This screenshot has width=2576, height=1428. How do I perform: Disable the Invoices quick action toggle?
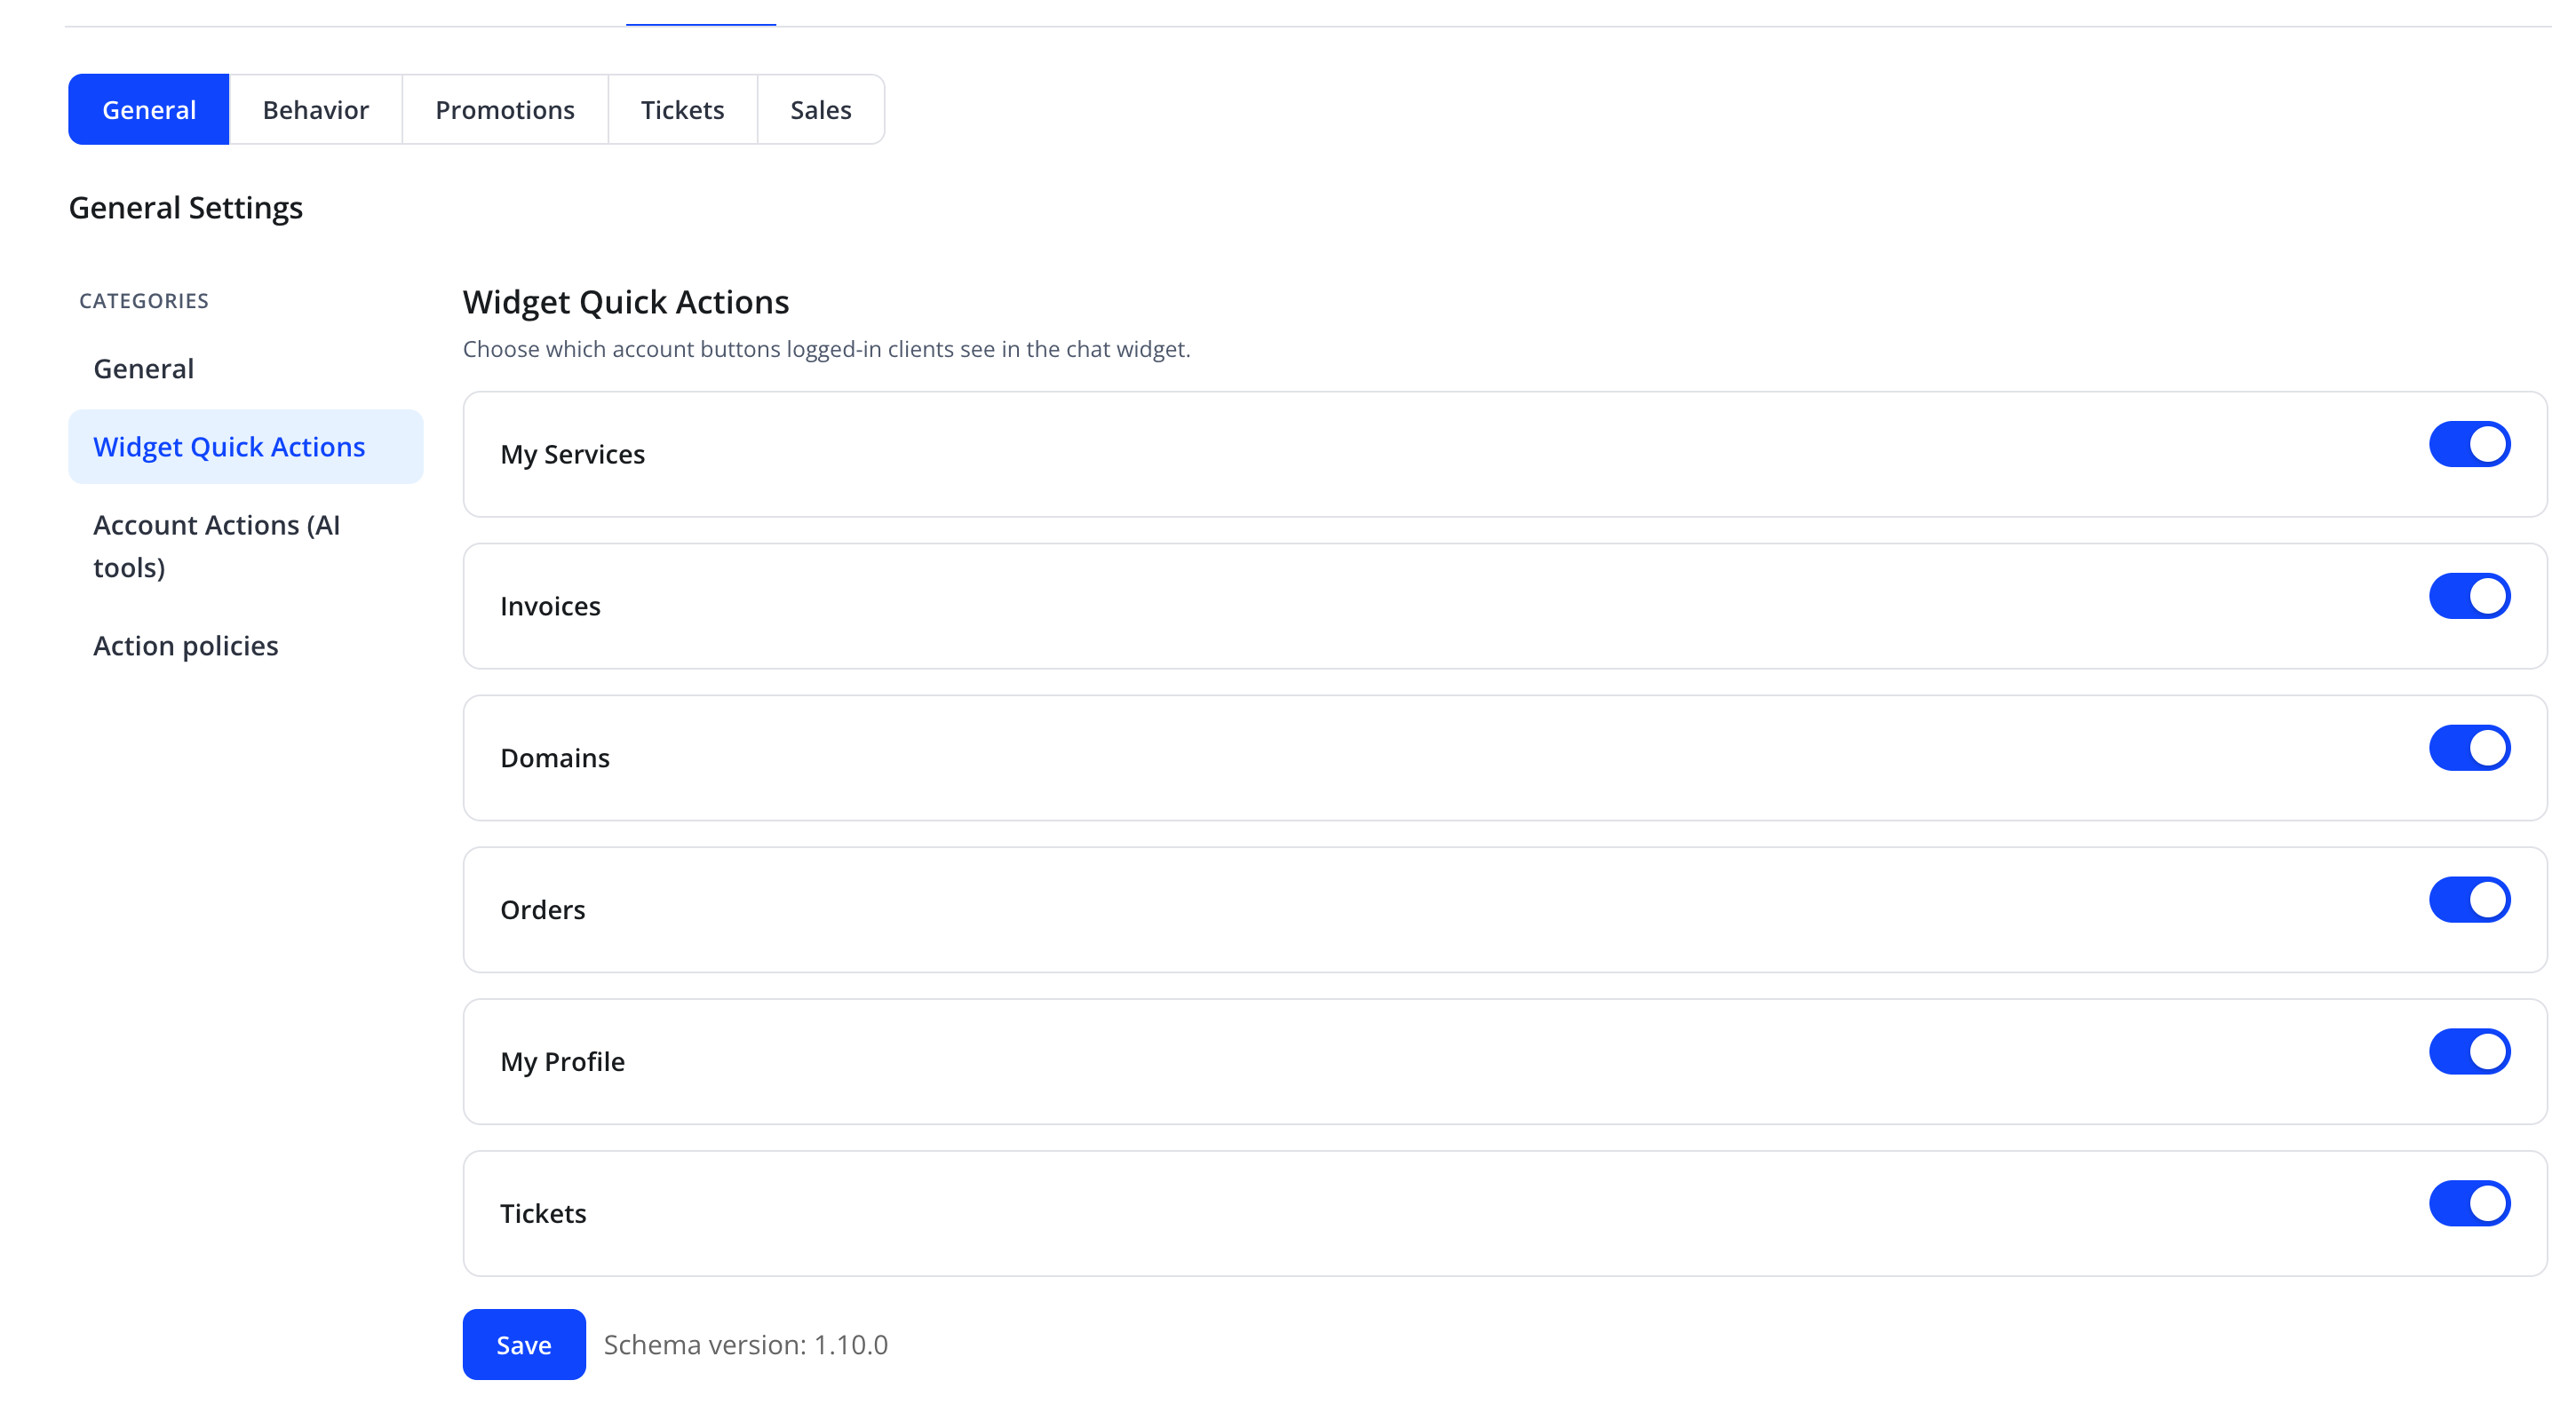[2469, 596]
